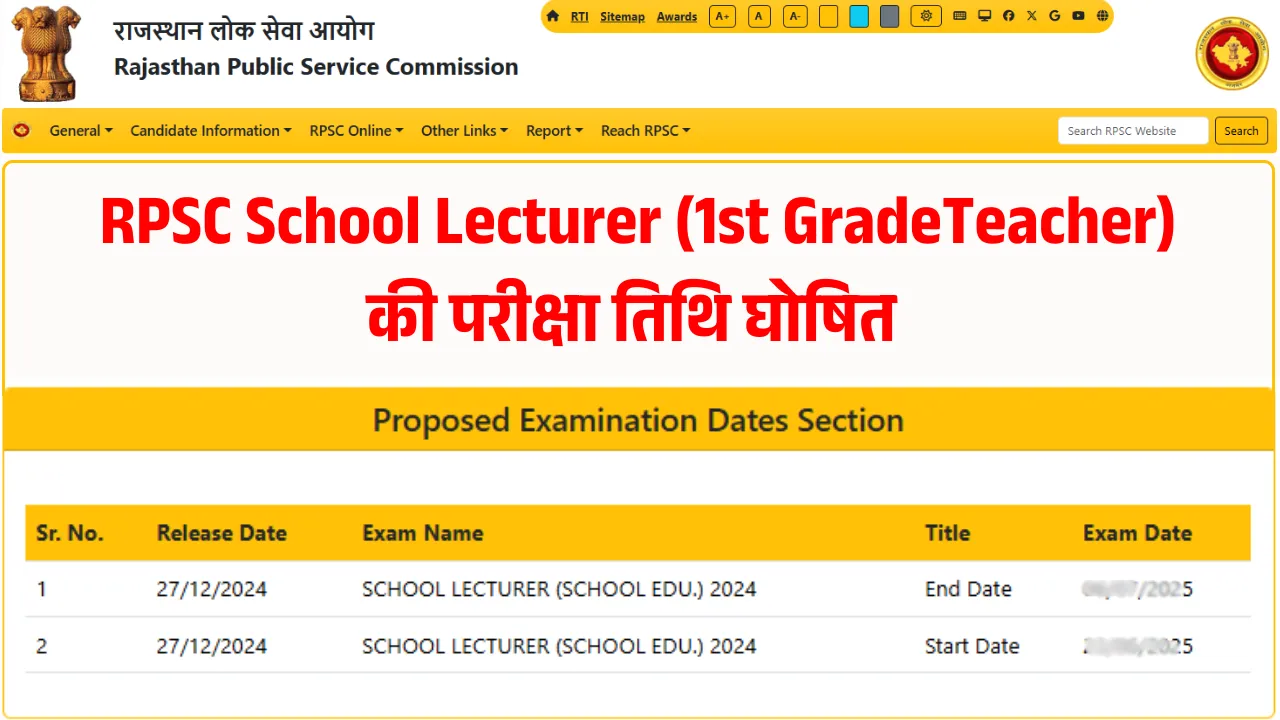The width and height of the screenshot is (1280, 720).
Task: Click the blurred exam date in End Date row
Action: point(1138,589)
